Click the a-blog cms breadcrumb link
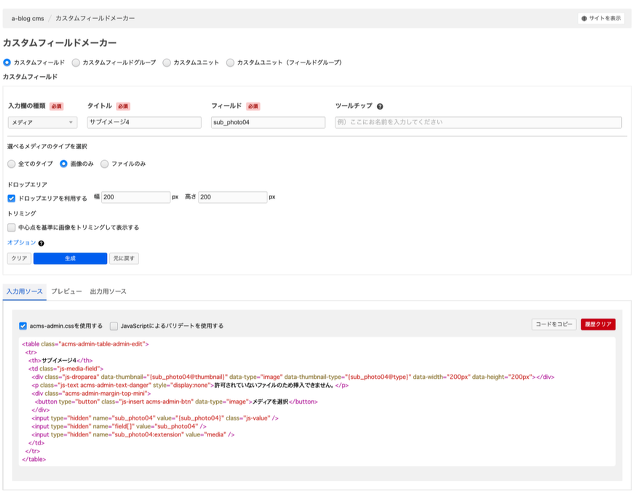Screen dimensions: 640x493 28,18
